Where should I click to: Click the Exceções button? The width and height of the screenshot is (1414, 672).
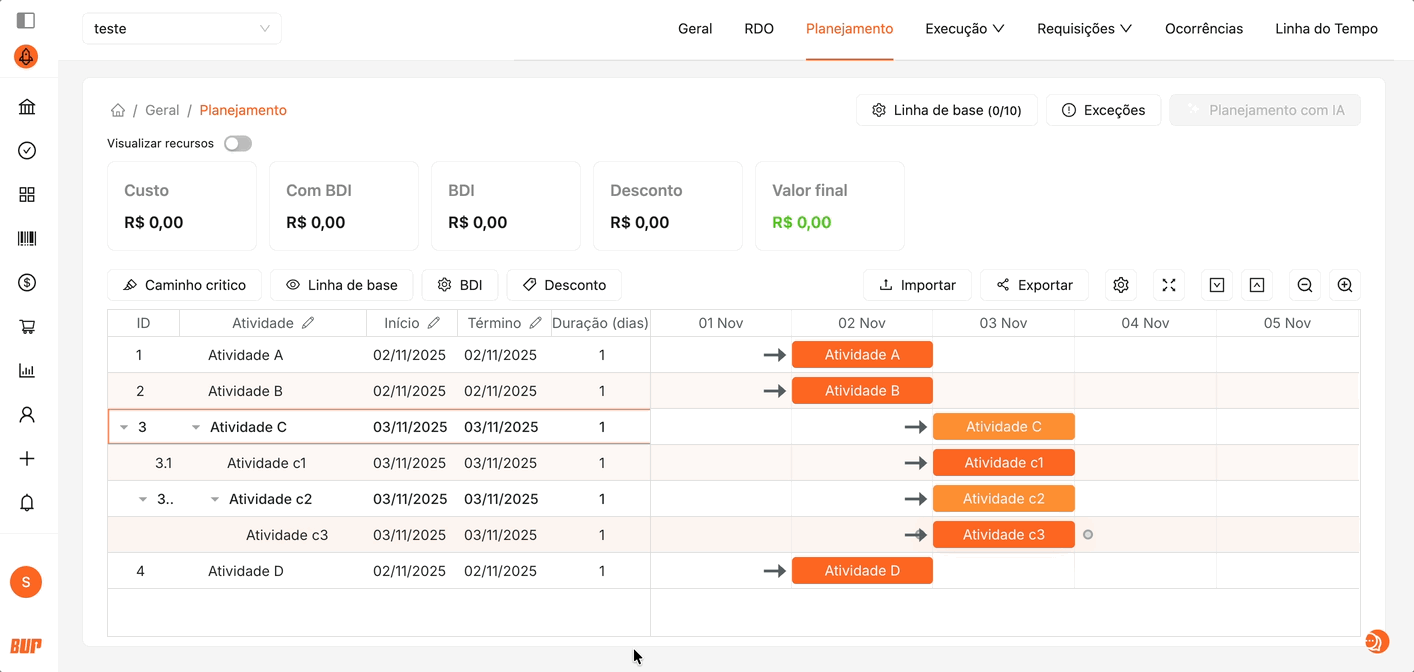(x=1103, y=110)
